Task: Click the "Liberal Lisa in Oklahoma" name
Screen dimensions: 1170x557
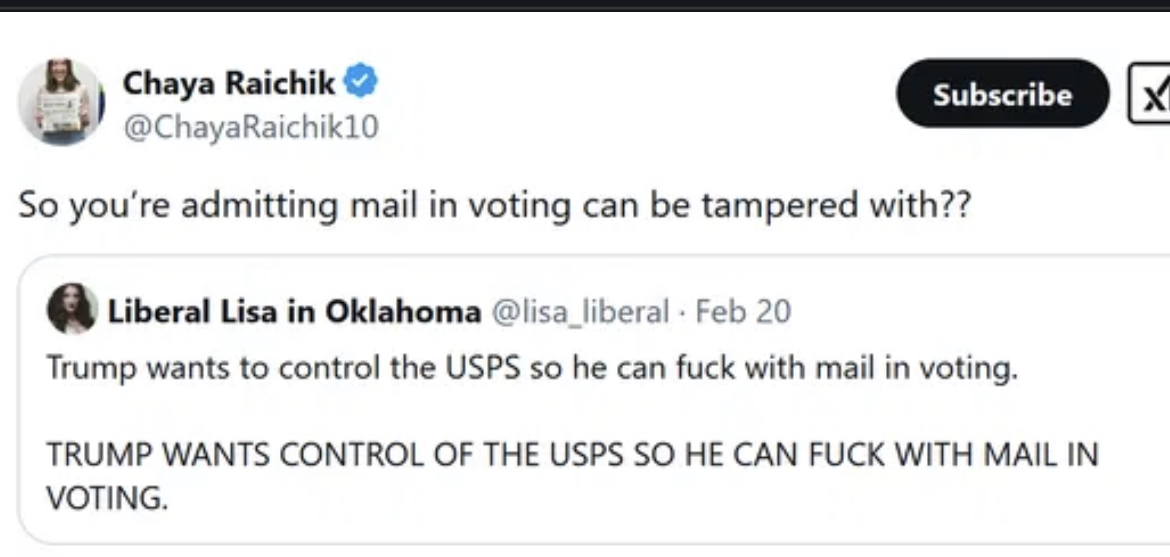Action: (x=294, y=312)
